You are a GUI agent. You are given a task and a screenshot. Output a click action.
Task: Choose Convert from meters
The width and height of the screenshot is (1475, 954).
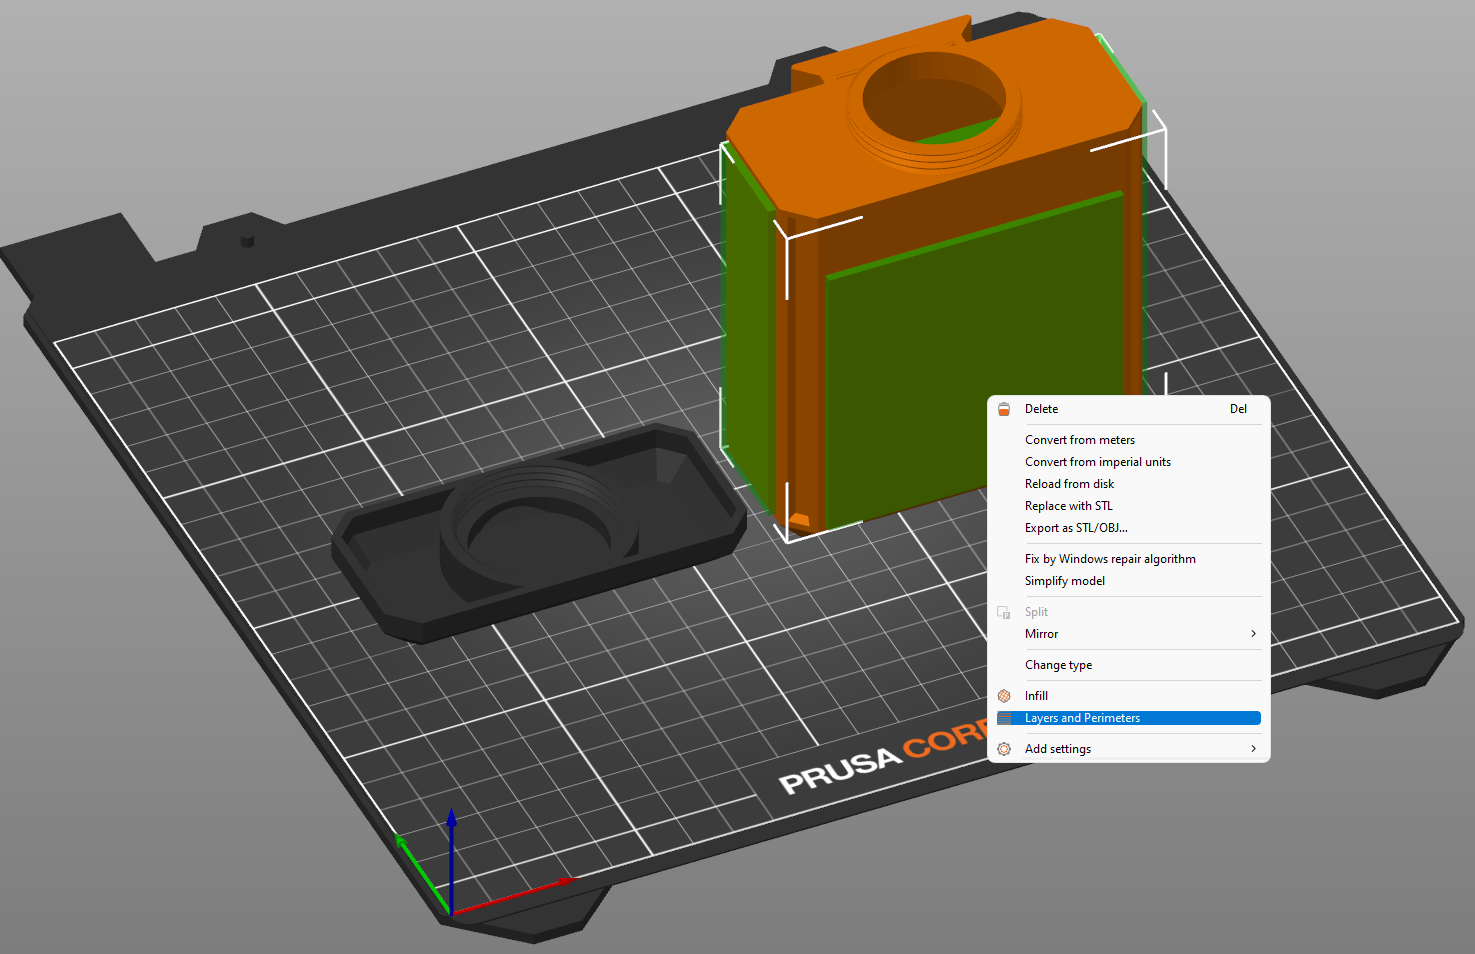[1079, 440]
